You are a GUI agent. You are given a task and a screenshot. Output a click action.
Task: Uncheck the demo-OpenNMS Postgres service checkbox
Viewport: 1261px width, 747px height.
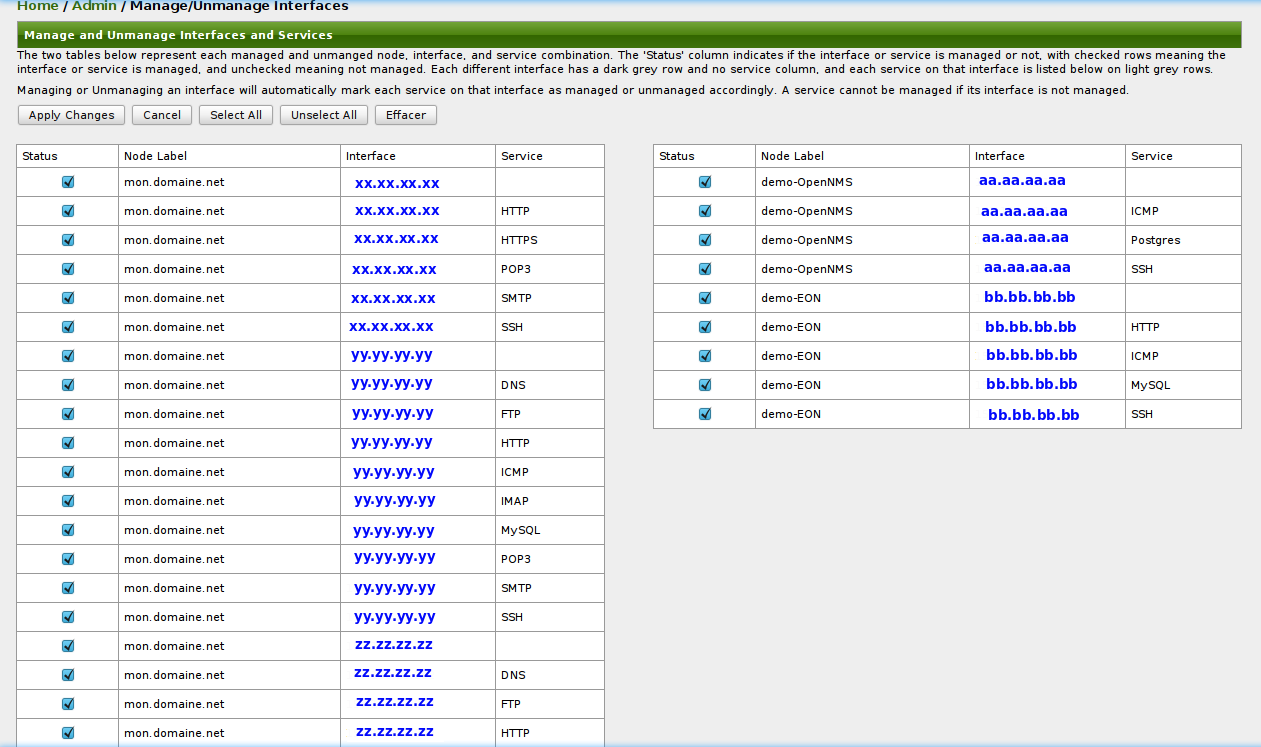tap(705, 240)
